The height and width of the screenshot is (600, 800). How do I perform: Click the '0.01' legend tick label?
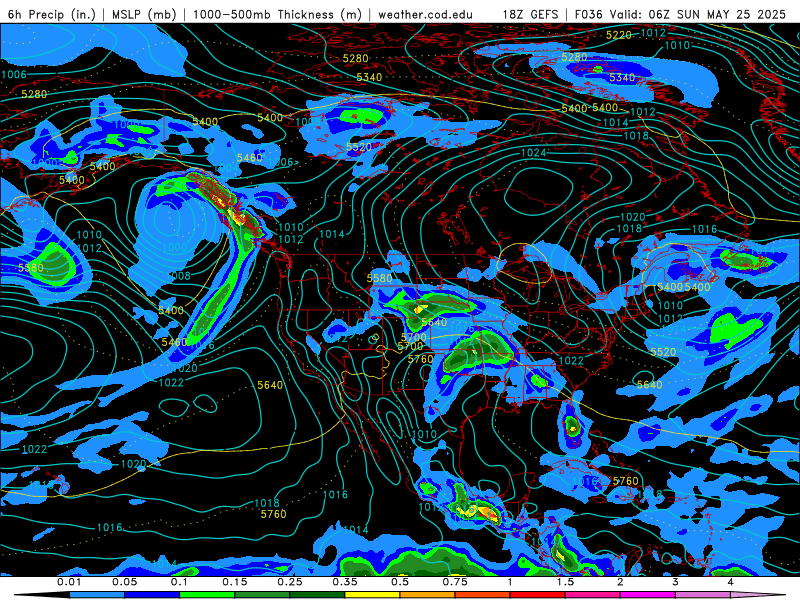[x=69, y=582]
